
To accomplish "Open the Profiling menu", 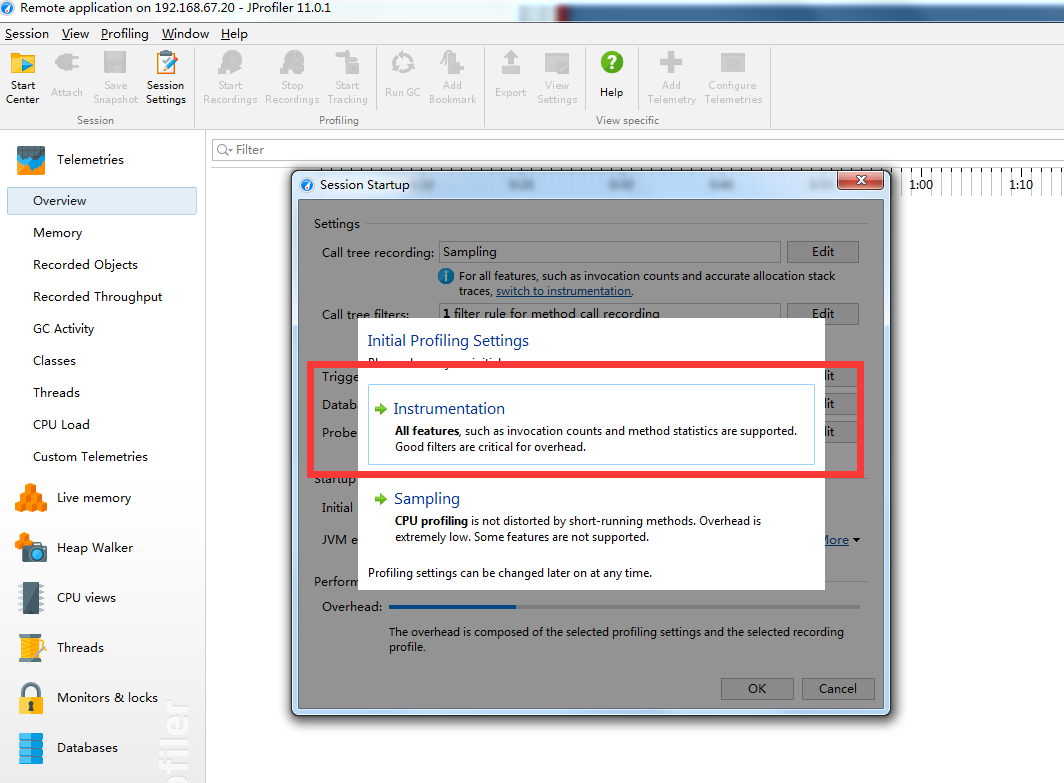I will point(125,34).
